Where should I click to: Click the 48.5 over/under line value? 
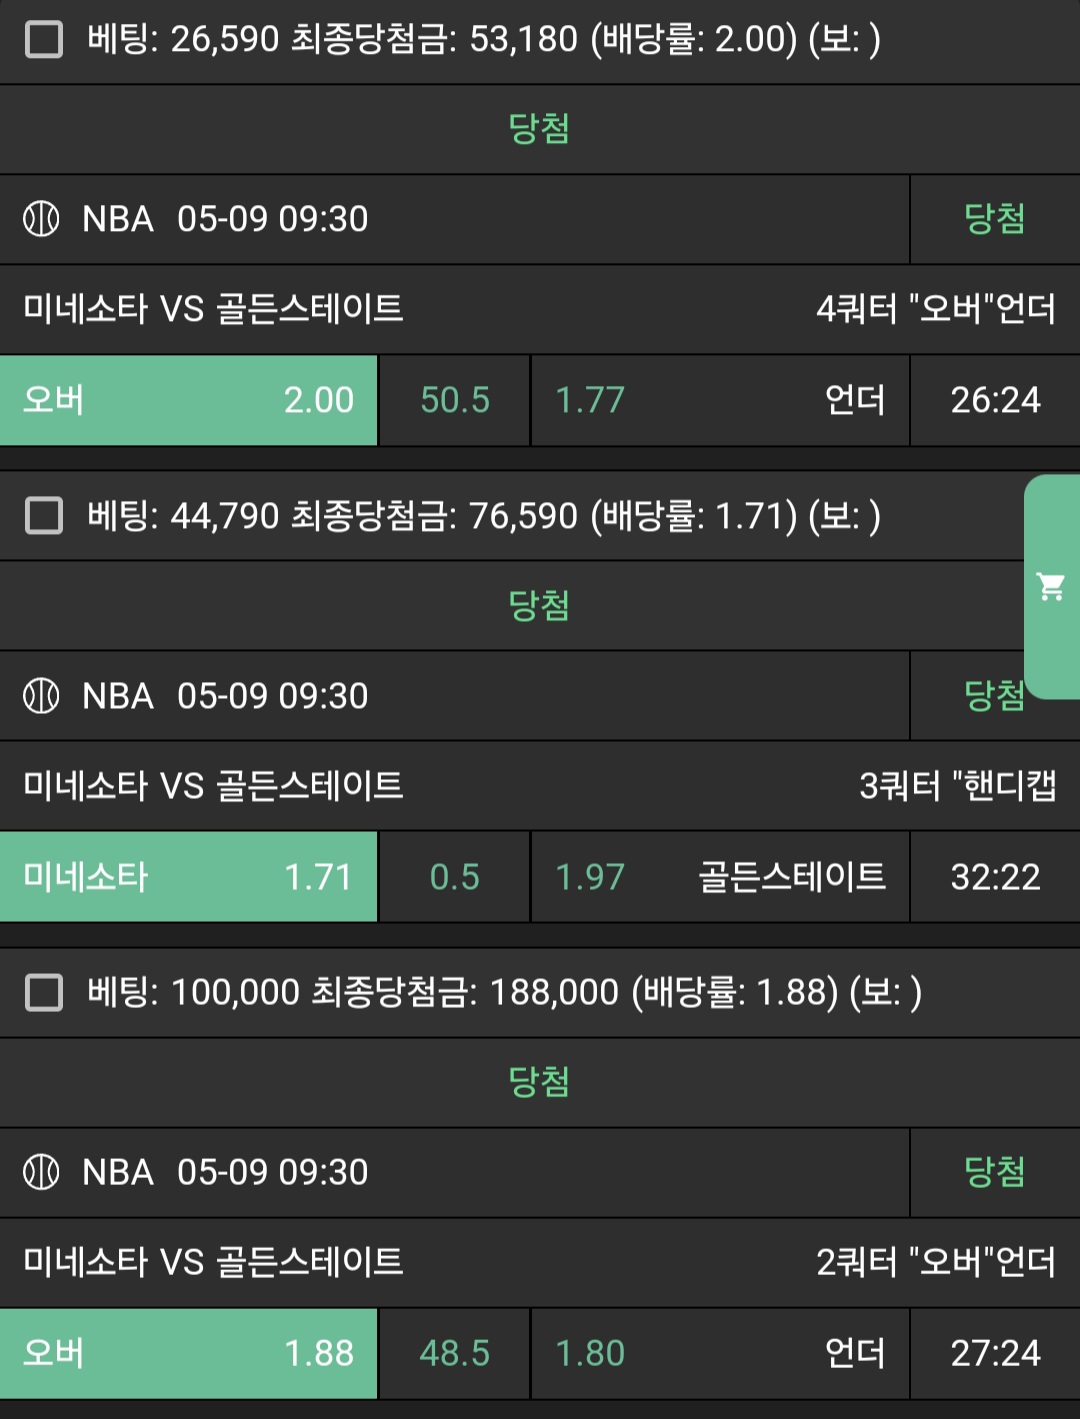click(x=455, y=1353)
